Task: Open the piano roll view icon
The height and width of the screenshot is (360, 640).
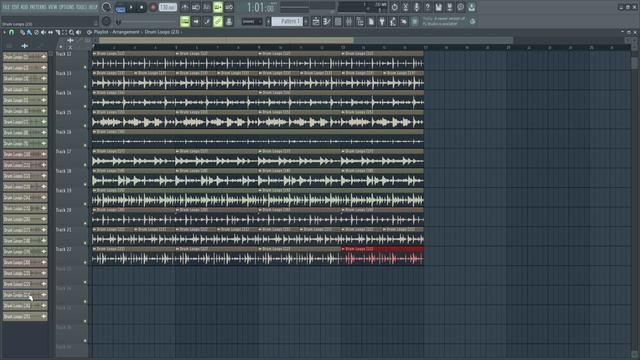Action: click(x=327, y=21)
